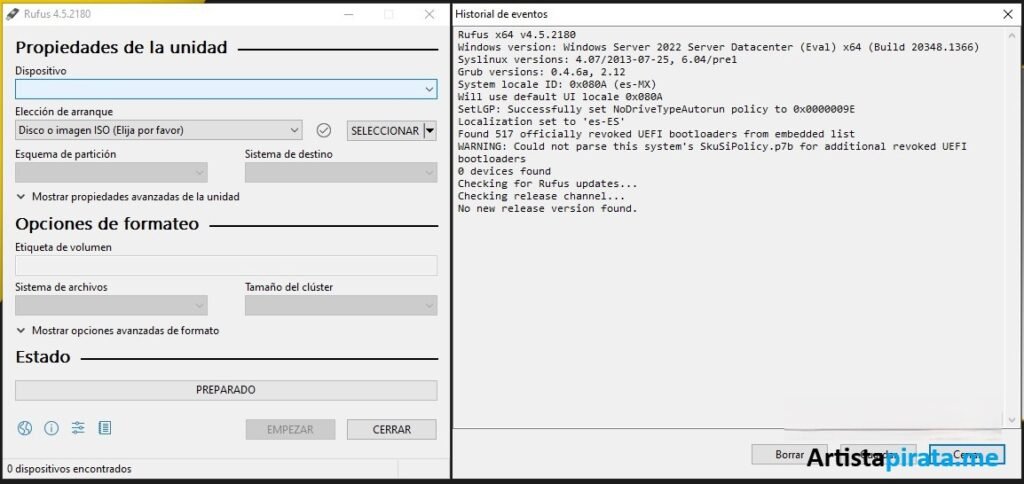The height and width of the screenshot is (484, 1024).
Task: Click the 'SetLGP: Successfully set' log line
Action: pyautogui.click(x=656, y=109)
